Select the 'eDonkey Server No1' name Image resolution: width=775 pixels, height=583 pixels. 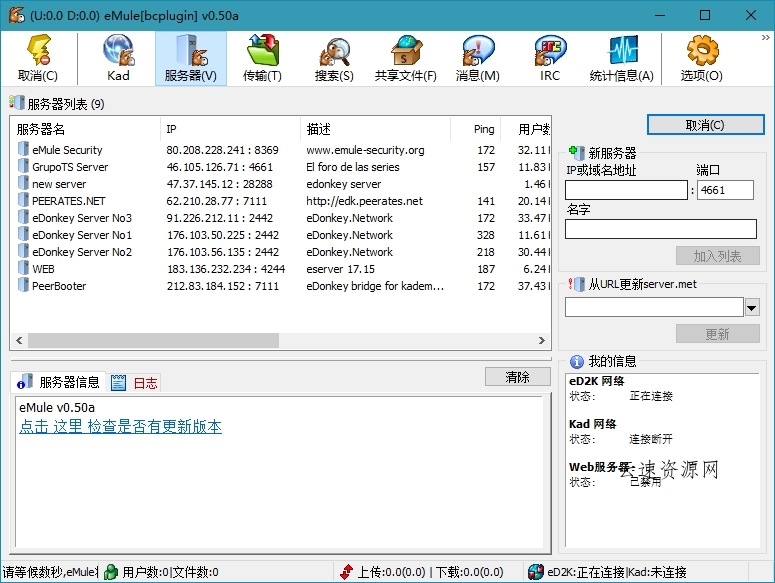coord(82,235)
